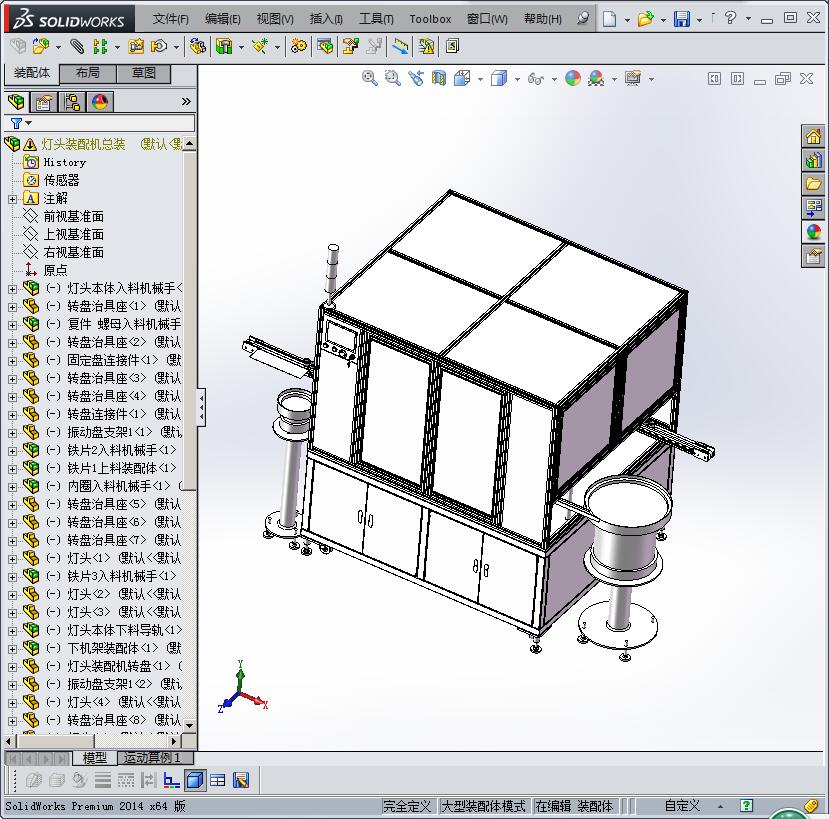Image resolution: width=829 pixels, height=819 pixels.
Task: Click the Zoom to Area icon
Action: (392, 78)
